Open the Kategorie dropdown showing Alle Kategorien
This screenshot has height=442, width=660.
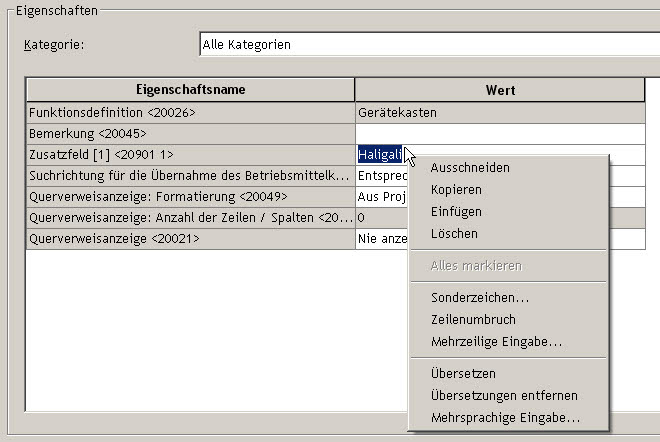tap(429, 44)
